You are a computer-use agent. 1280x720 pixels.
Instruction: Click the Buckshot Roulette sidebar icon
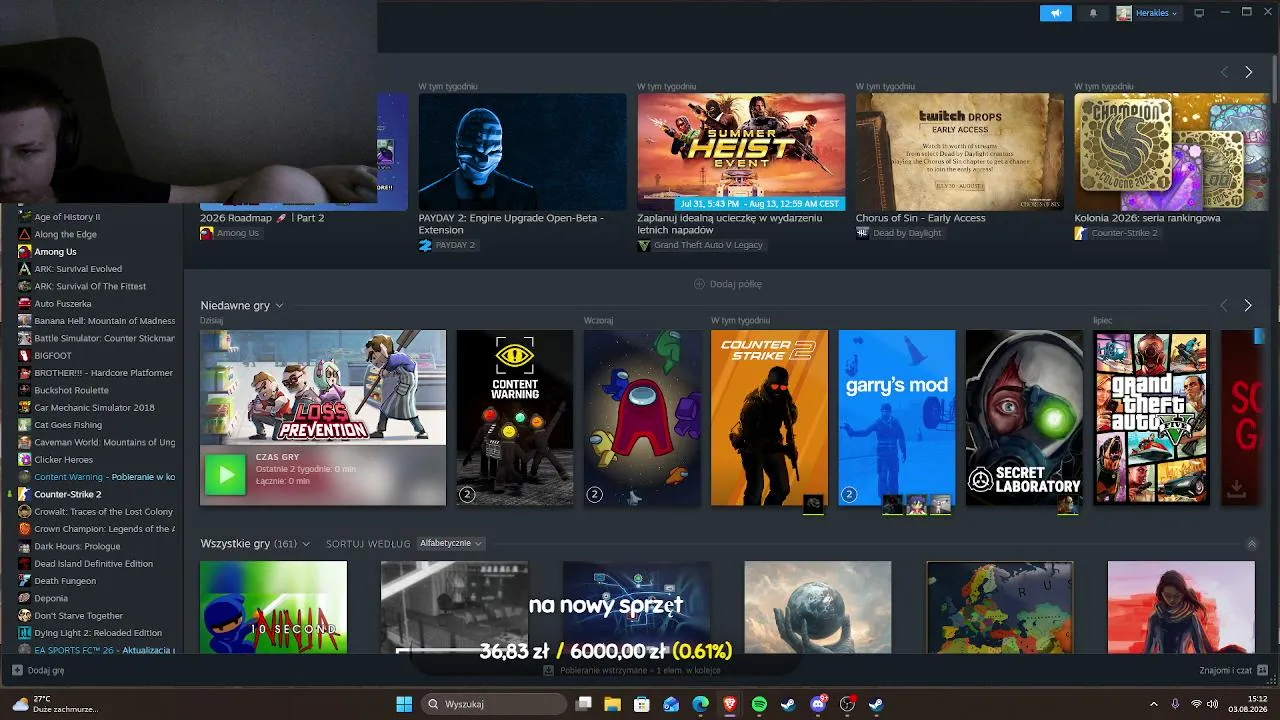point(25,390)
